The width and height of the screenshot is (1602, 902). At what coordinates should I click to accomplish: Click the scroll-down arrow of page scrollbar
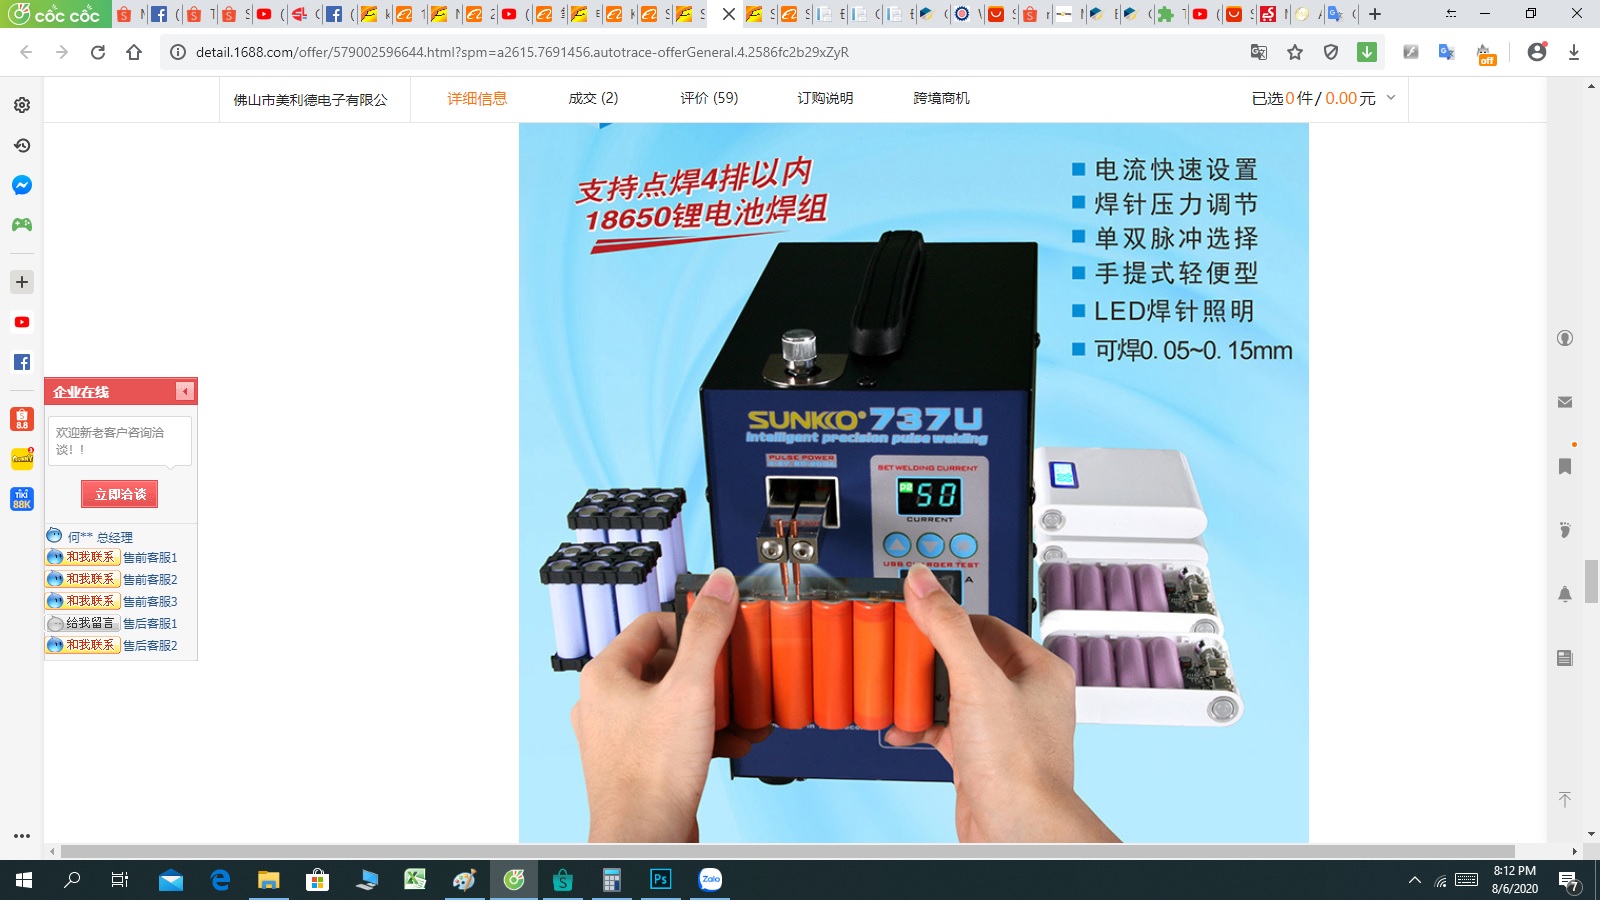coord(1591,834)
